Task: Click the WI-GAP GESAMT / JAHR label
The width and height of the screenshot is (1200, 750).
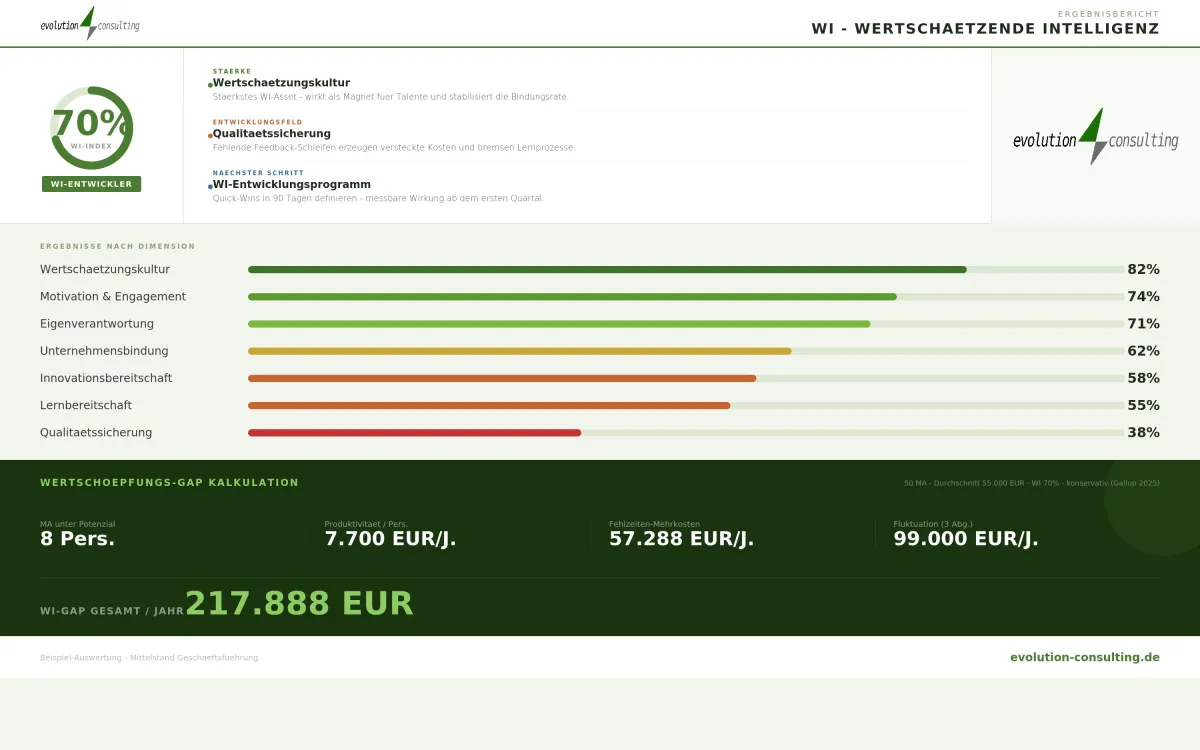Action: tap(112, 611)
